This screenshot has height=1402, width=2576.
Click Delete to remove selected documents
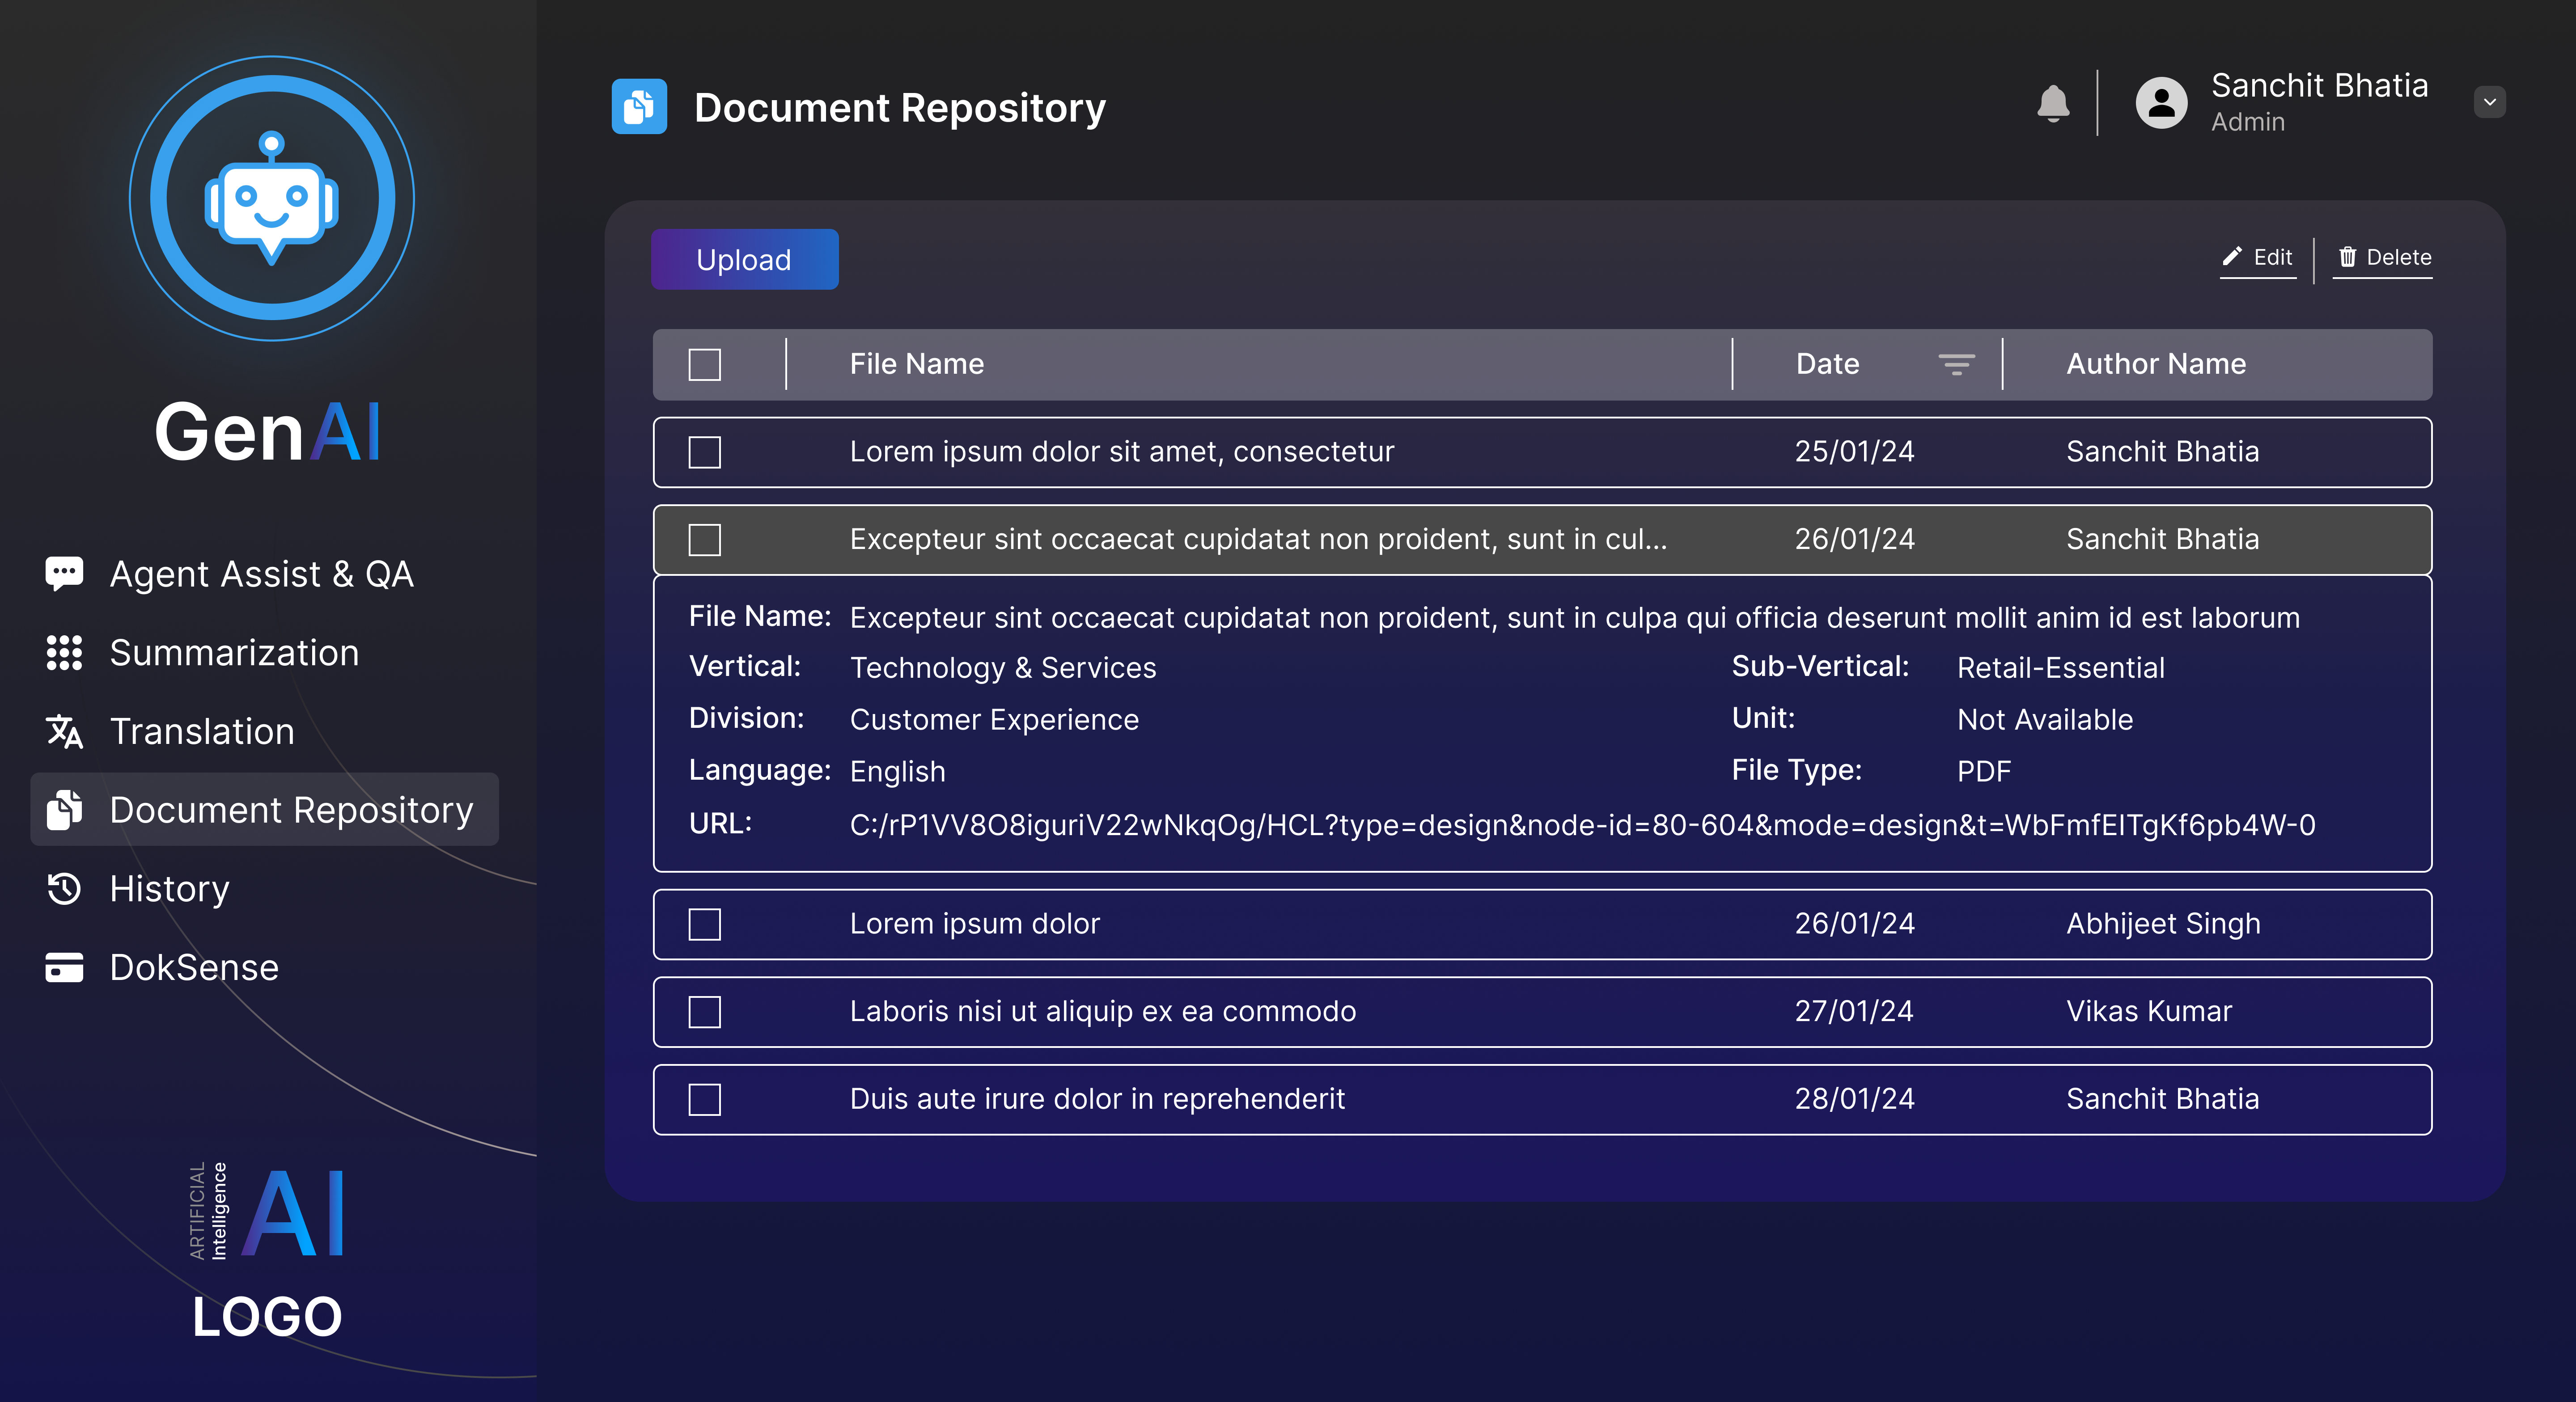pos(2384,257)
